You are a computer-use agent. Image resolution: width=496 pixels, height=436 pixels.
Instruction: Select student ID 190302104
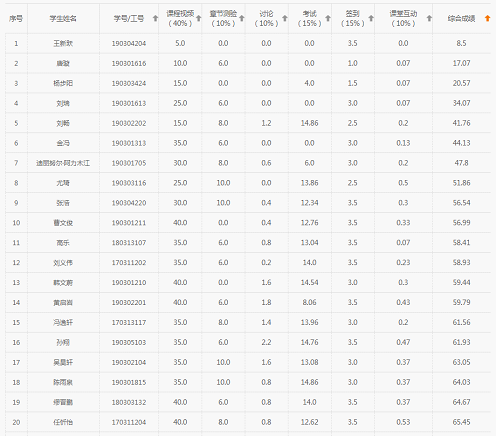(x=129, y=362)
